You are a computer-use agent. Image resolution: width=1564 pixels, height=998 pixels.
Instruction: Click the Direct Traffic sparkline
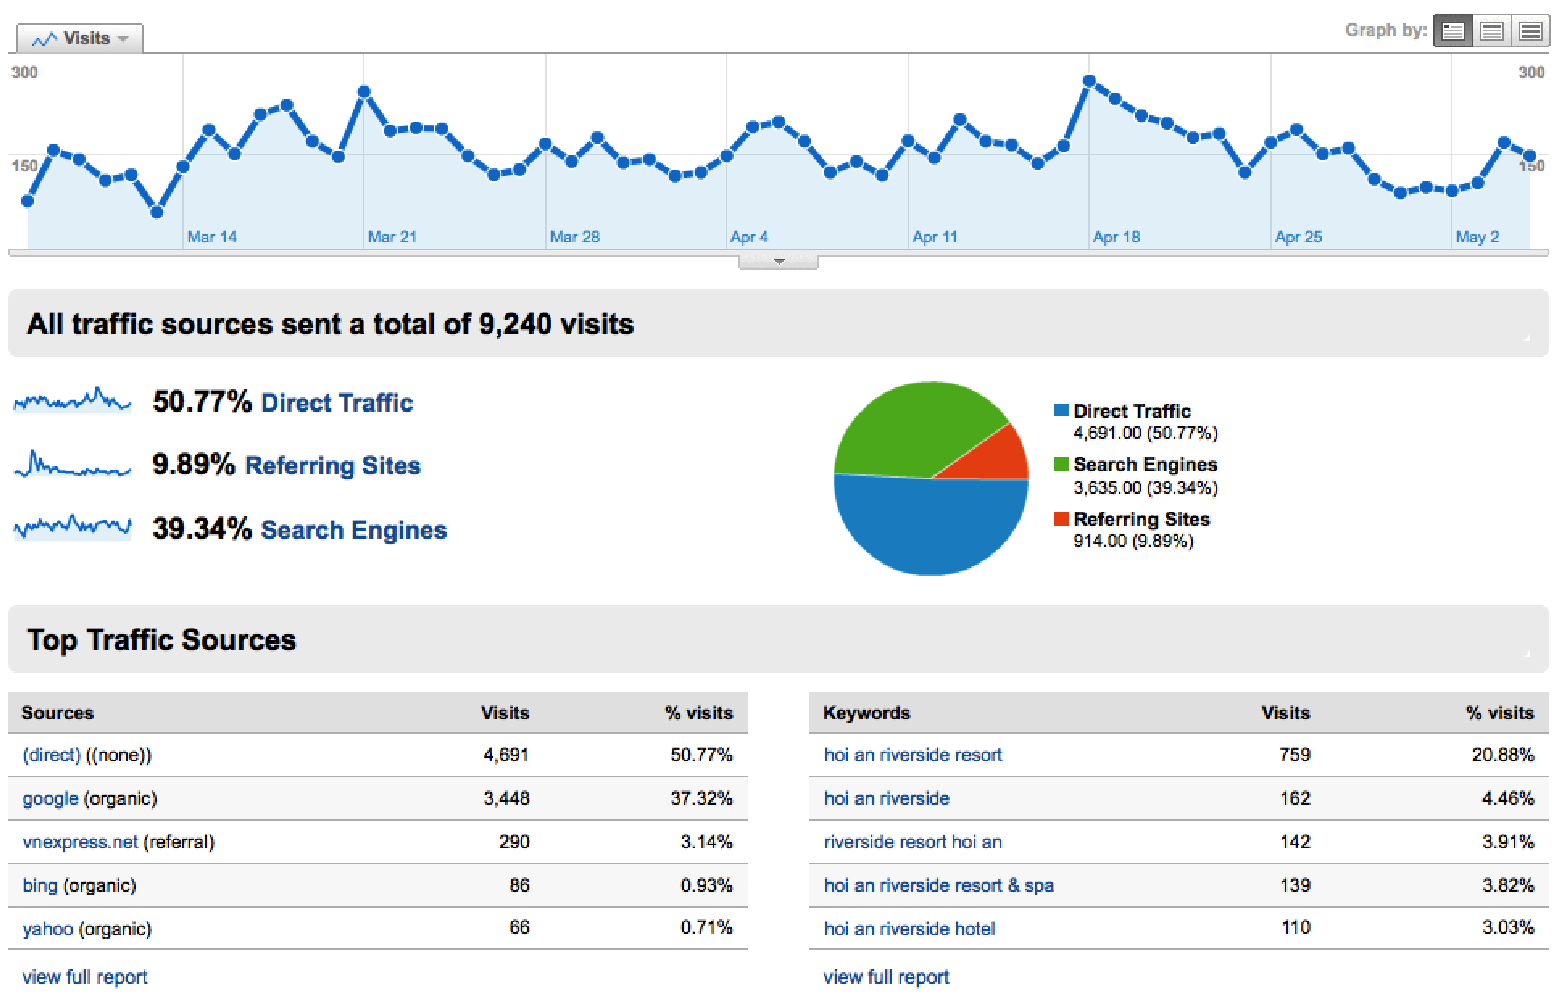click(72, 401)
